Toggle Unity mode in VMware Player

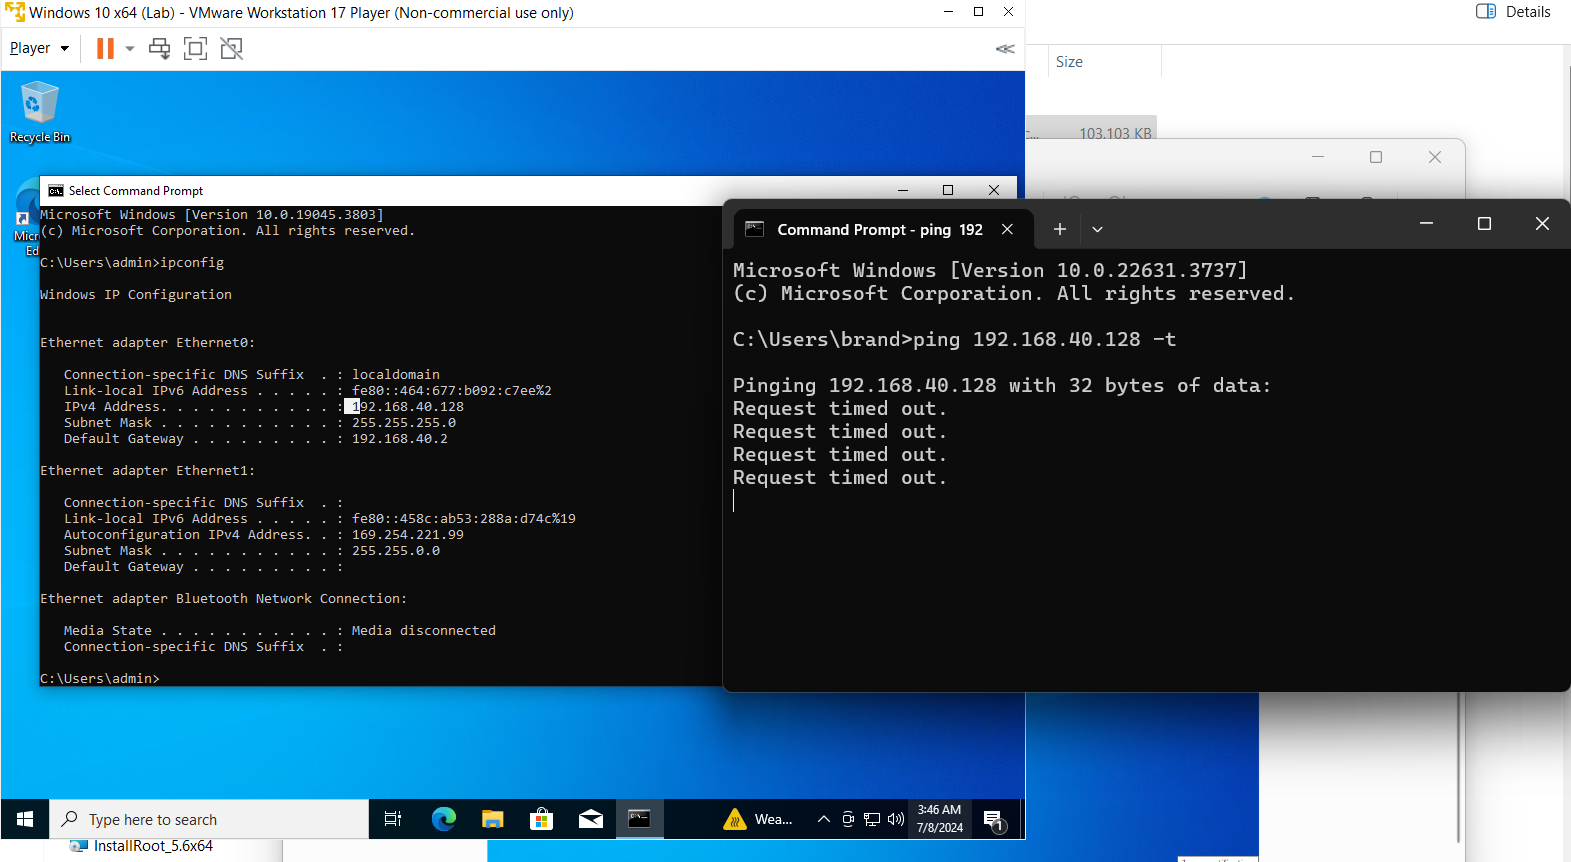(231, 48)
